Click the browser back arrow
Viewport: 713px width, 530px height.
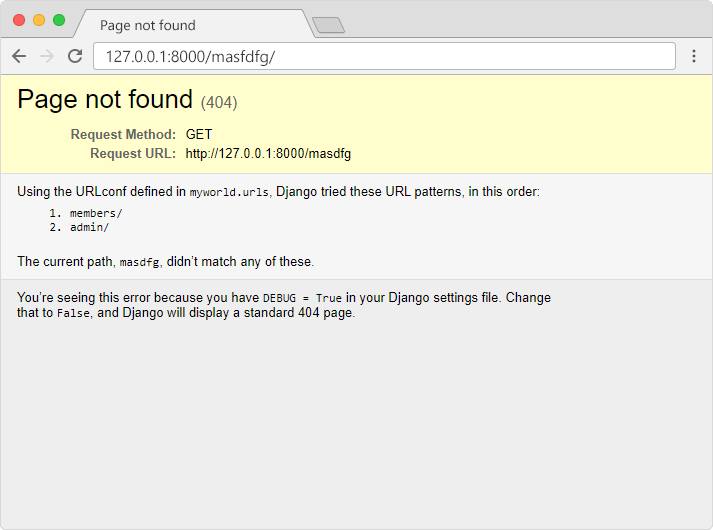click(x=19, y=56)
